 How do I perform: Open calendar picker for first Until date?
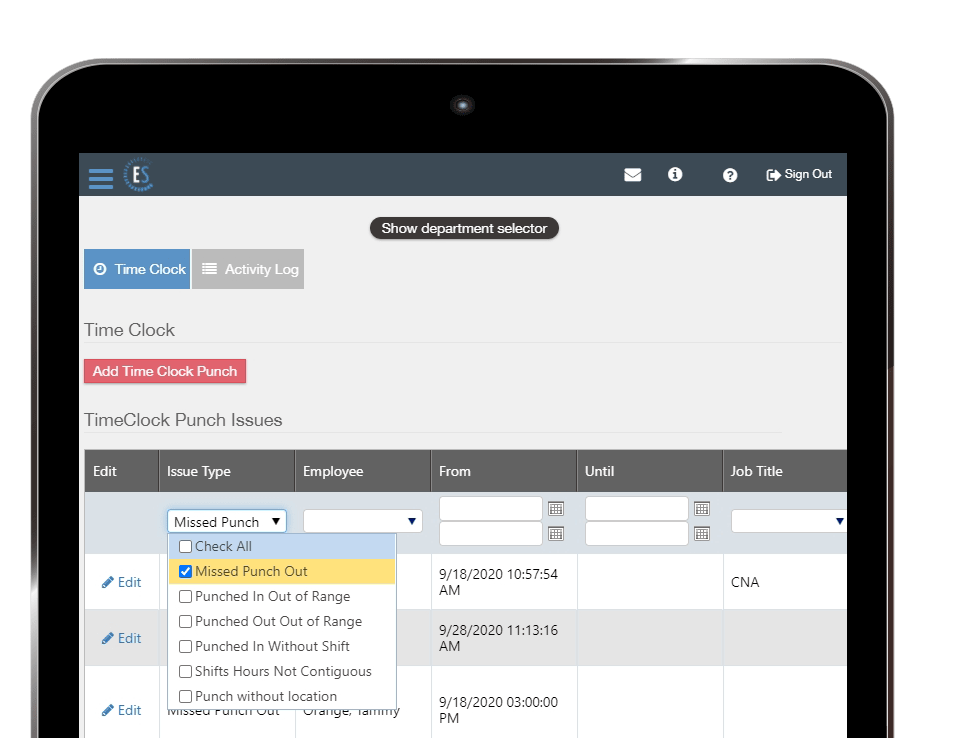point(702,509)
